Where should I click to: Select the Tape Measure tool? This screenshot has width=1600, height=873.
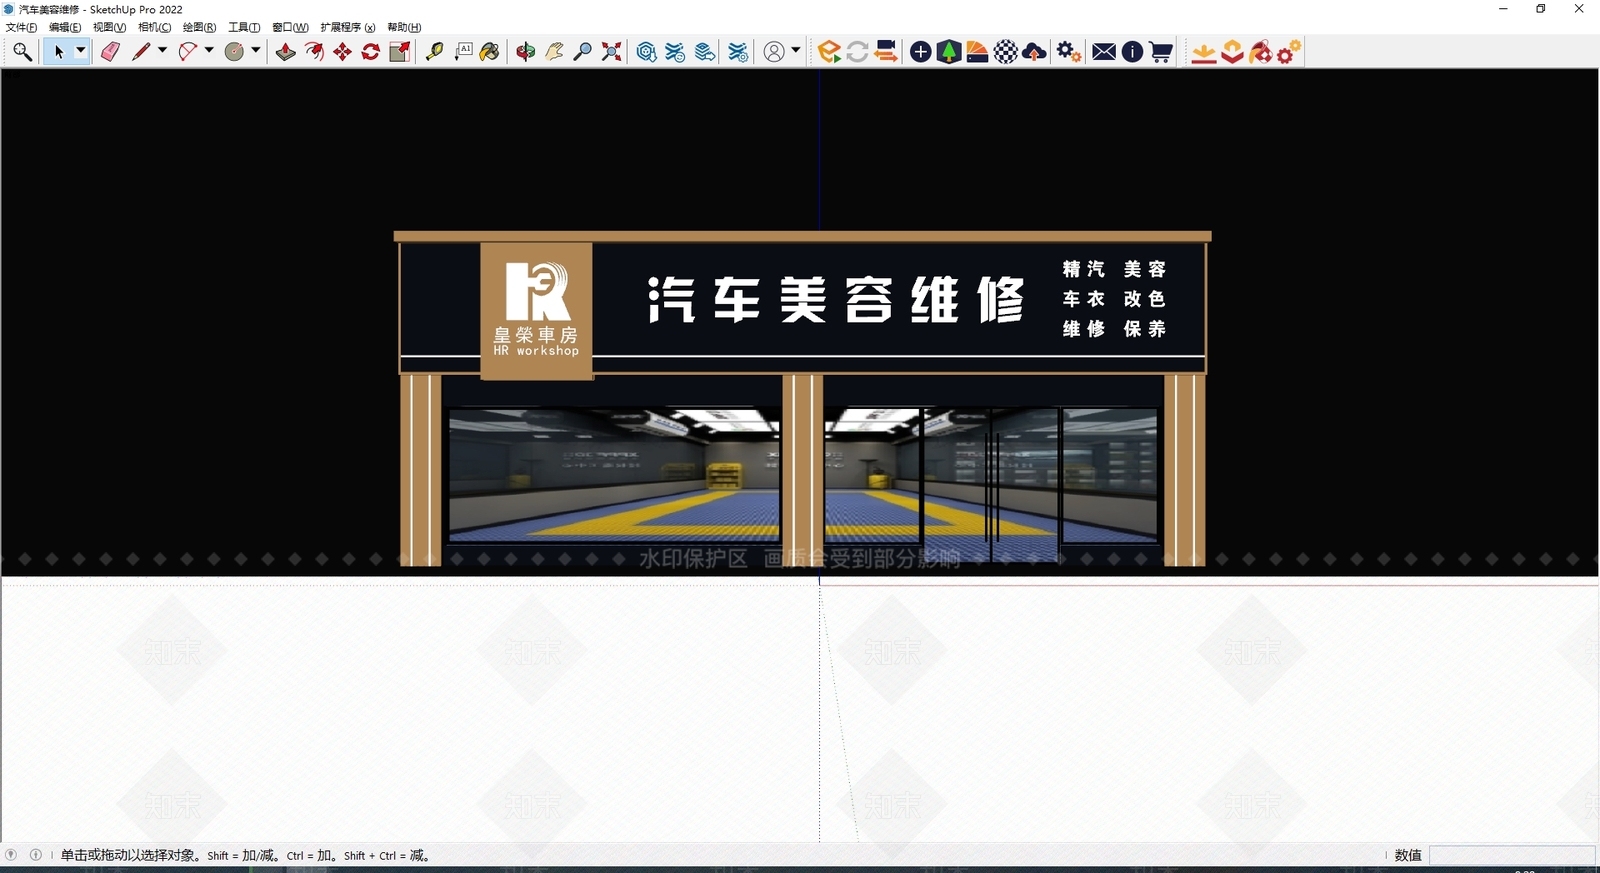click(x=434, y=52)
